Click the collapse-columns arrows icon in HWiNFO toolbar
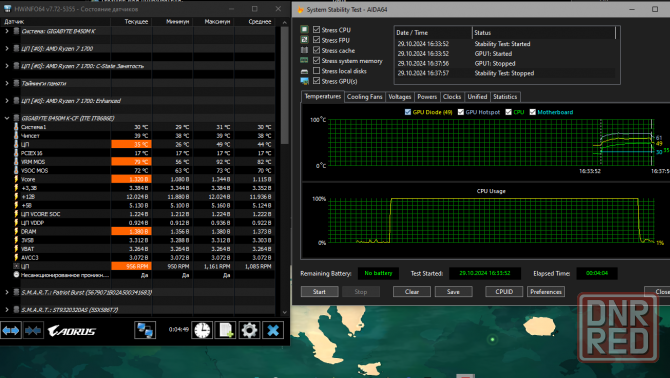 (33, 330)
